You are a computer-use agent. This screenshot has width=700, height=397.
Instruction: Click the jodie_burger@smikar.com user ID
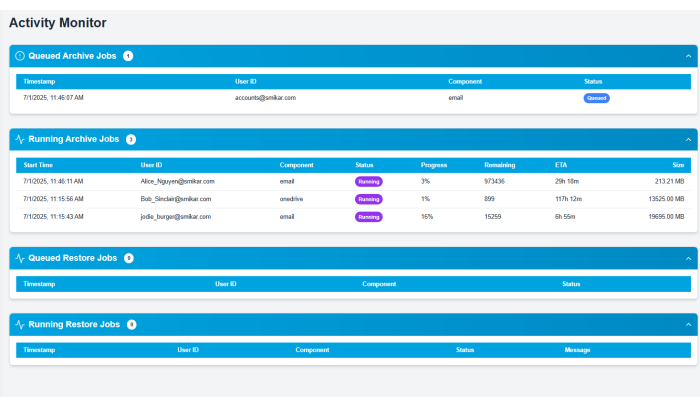click(175, 217)
